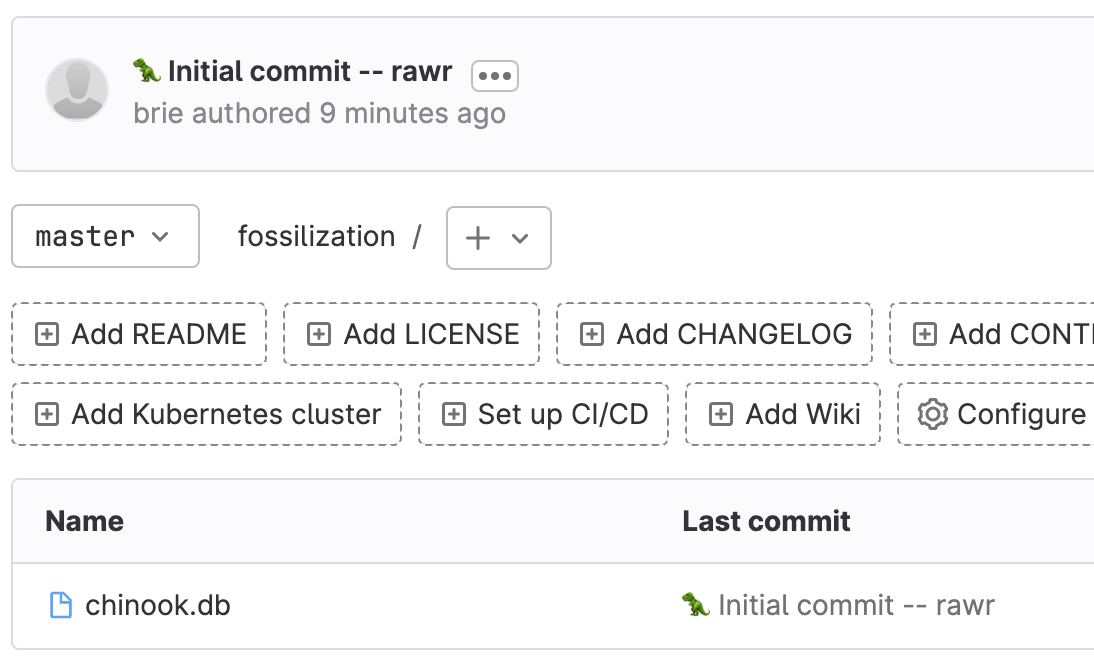Click the Add README button

(x=139, y=334)
